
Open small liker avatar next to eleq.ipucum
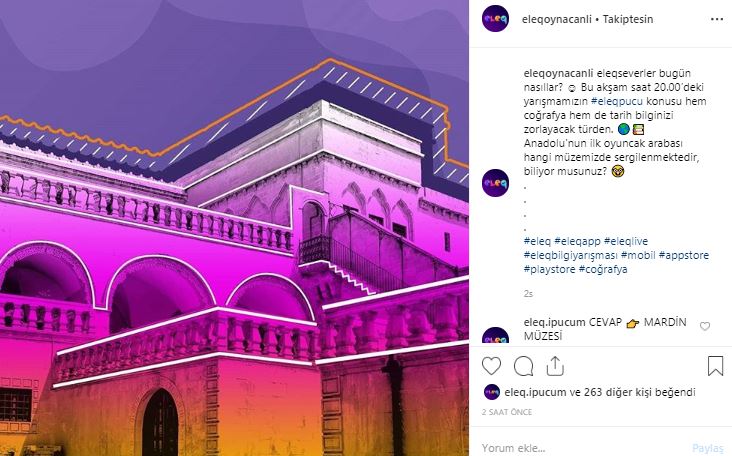click(x=492, y=392)
